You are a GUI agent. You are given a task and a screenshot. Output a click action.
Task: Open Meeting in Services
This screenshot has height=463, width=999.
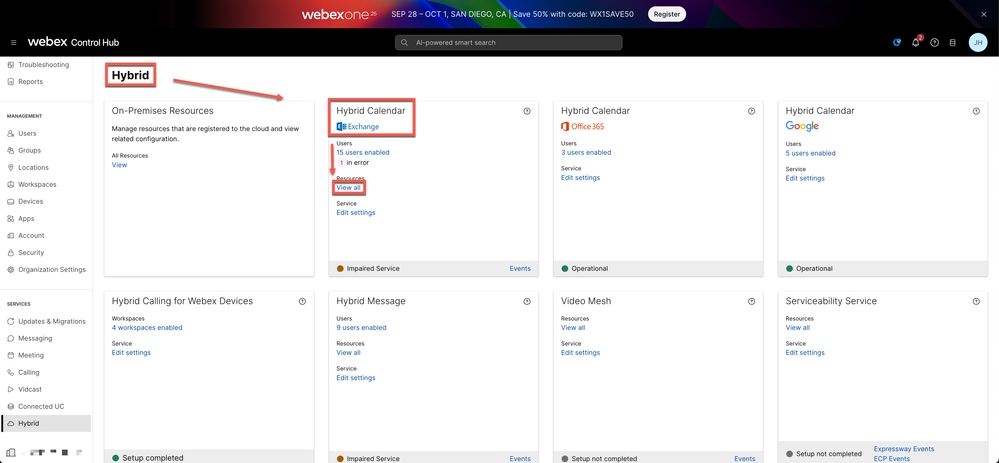pyautogui.click(x=31, y=355)
